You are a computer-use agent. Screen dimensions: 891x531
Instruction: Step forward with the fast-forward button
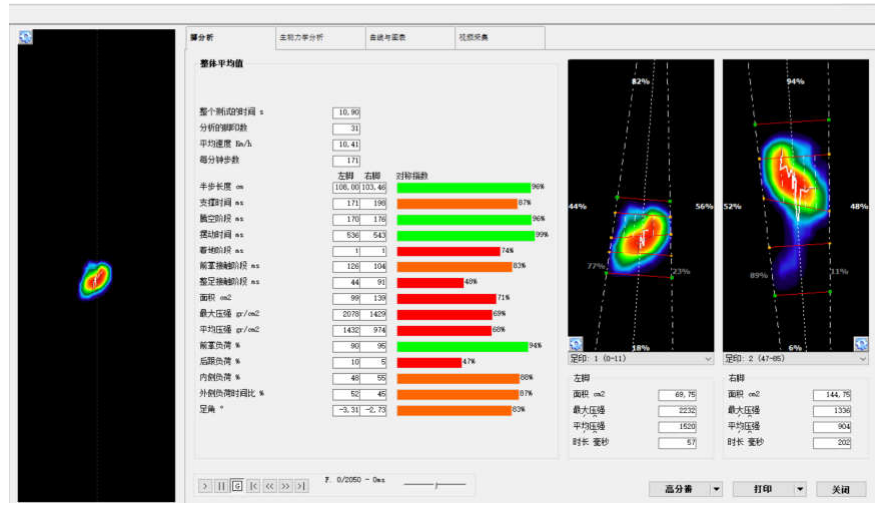tap(285, 486)
